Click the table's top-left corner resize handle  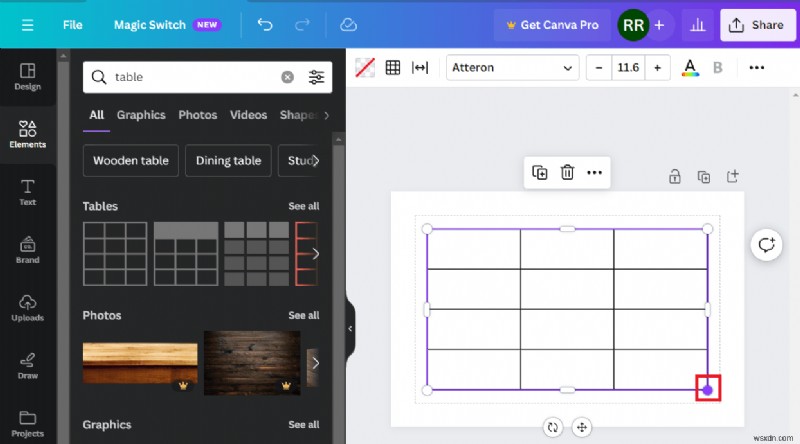[x=428, y=229]
